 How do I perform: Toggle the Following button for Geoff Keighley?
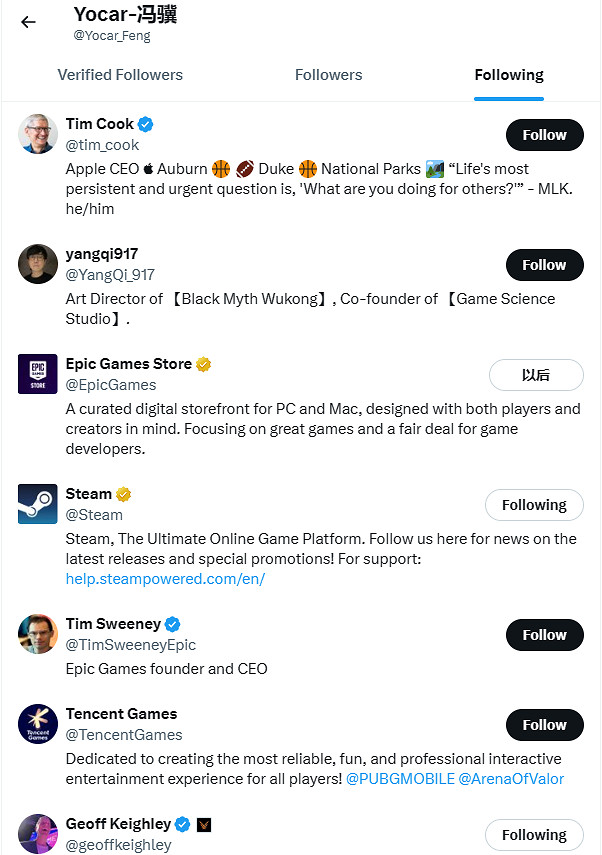(x=534, y=835)
